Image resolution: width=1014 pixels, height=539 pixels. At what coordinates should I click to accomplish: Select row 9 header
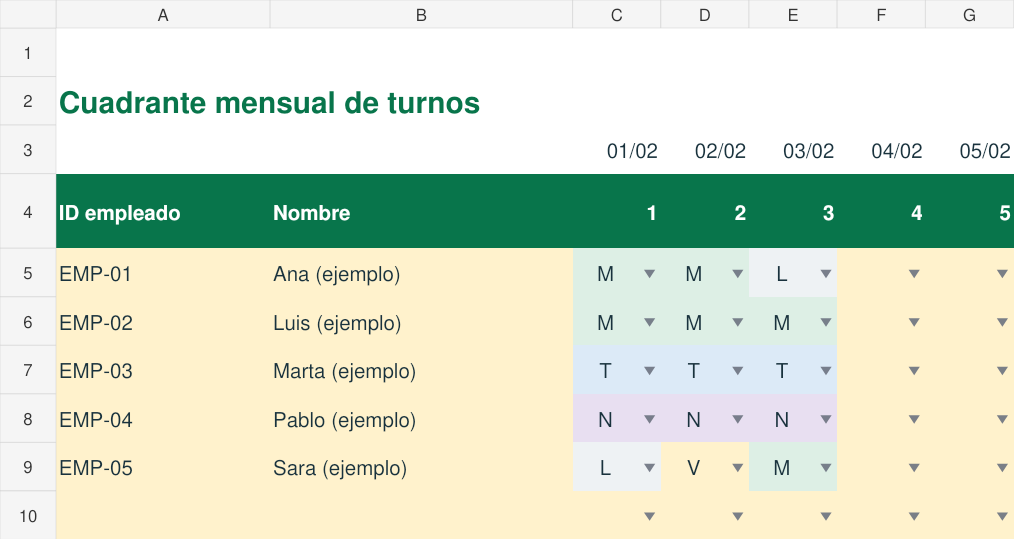(28, 467)
